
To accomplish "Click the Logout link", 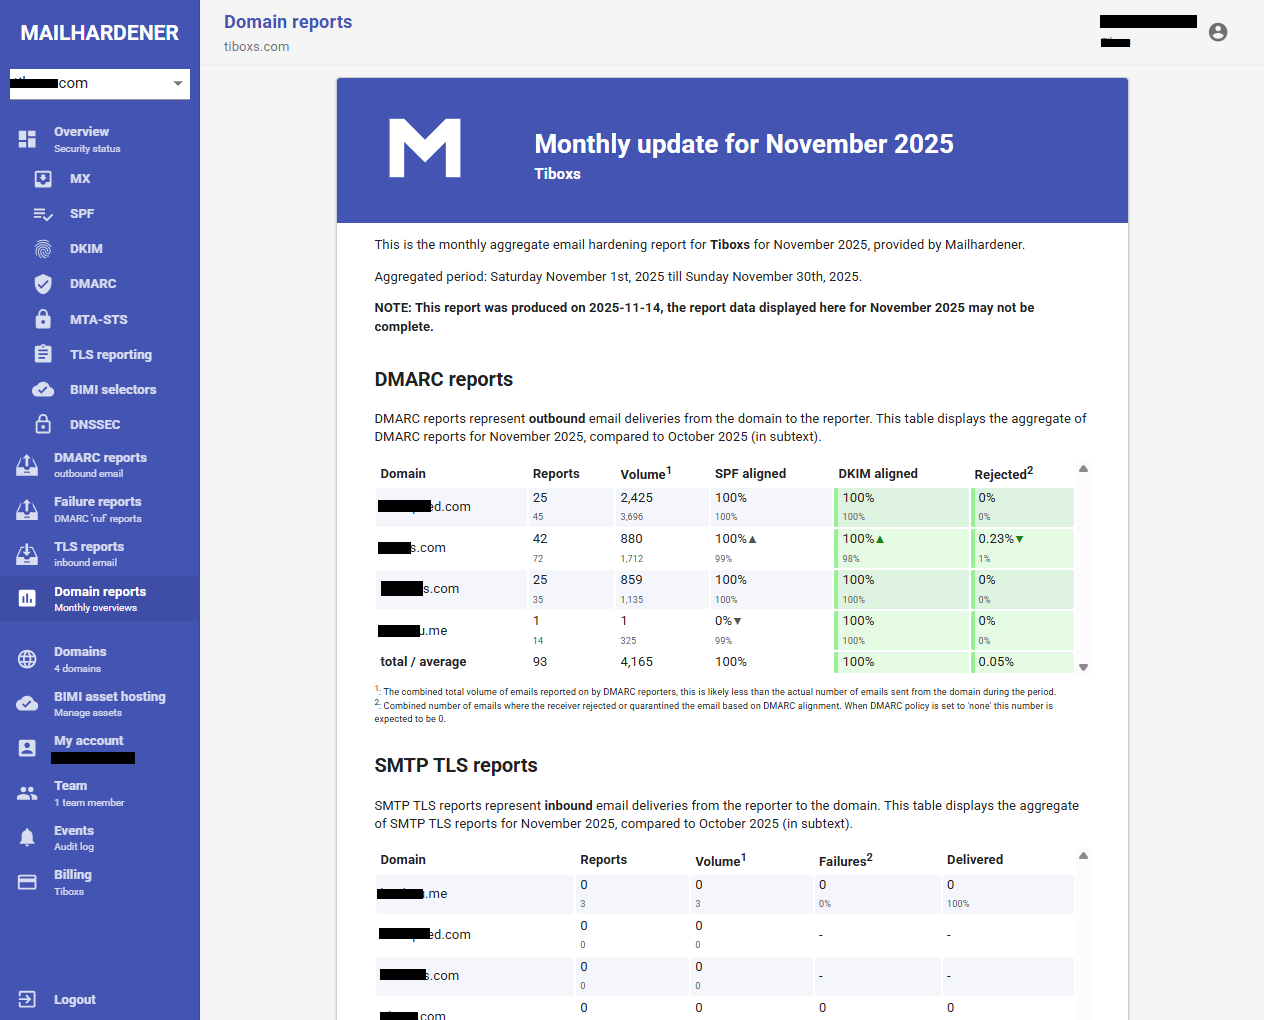I will pos(74,999).
